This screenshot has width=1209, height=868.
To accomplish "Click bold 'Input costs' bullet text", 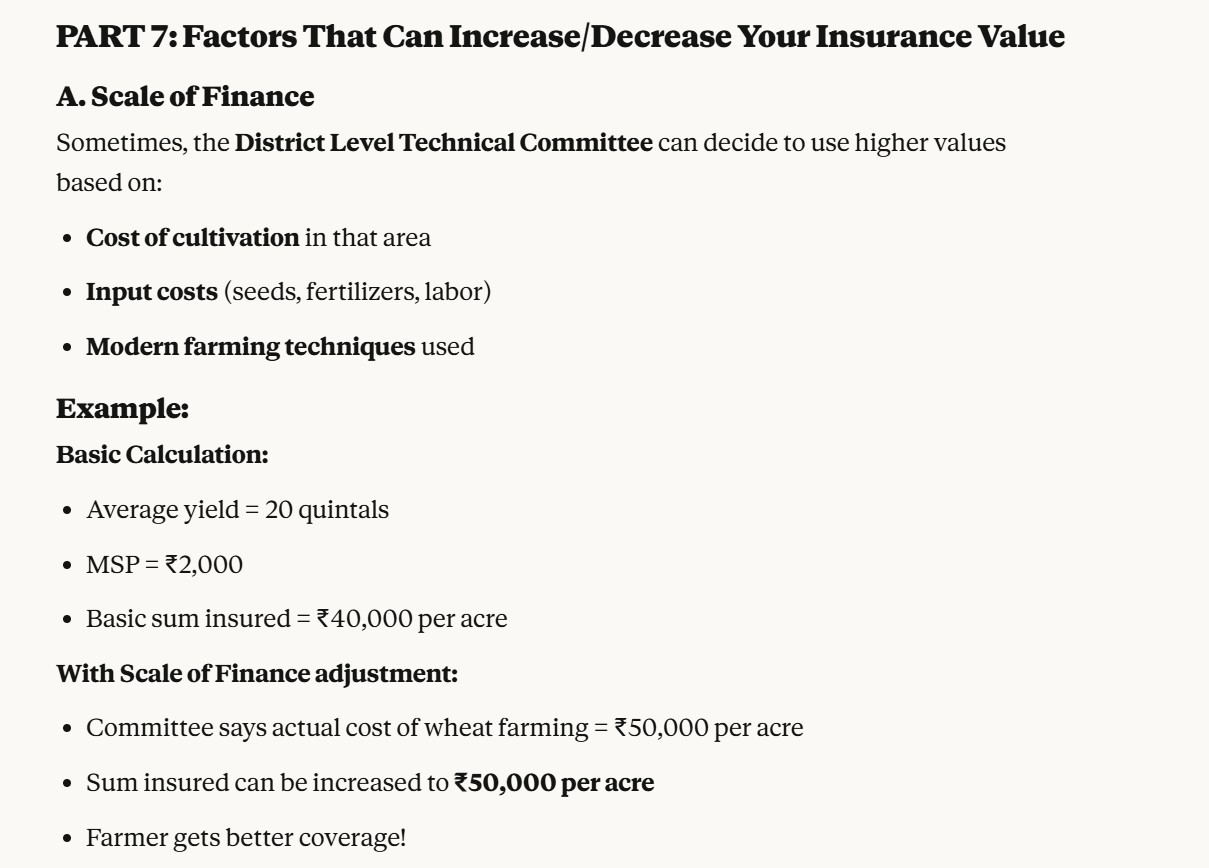I will tap(151, 292).
